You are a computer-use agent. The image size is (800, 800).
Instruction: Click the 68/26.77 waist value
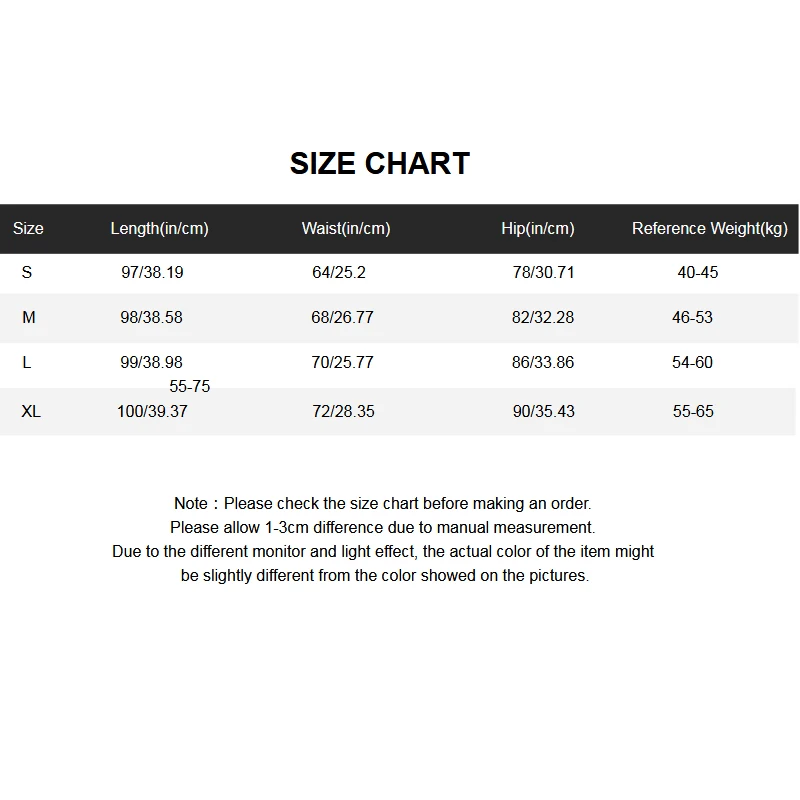pyautogui.click(x=342, y=317)
